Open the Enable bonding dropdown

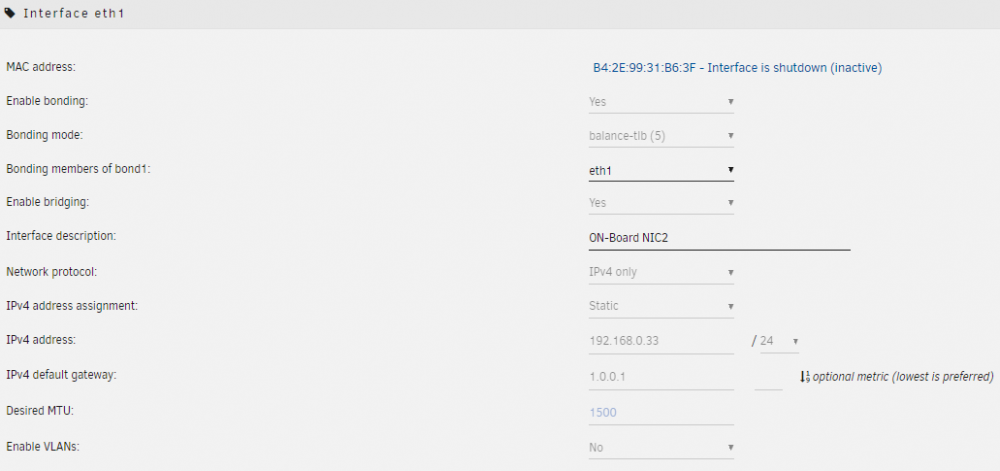coord(661,102)
